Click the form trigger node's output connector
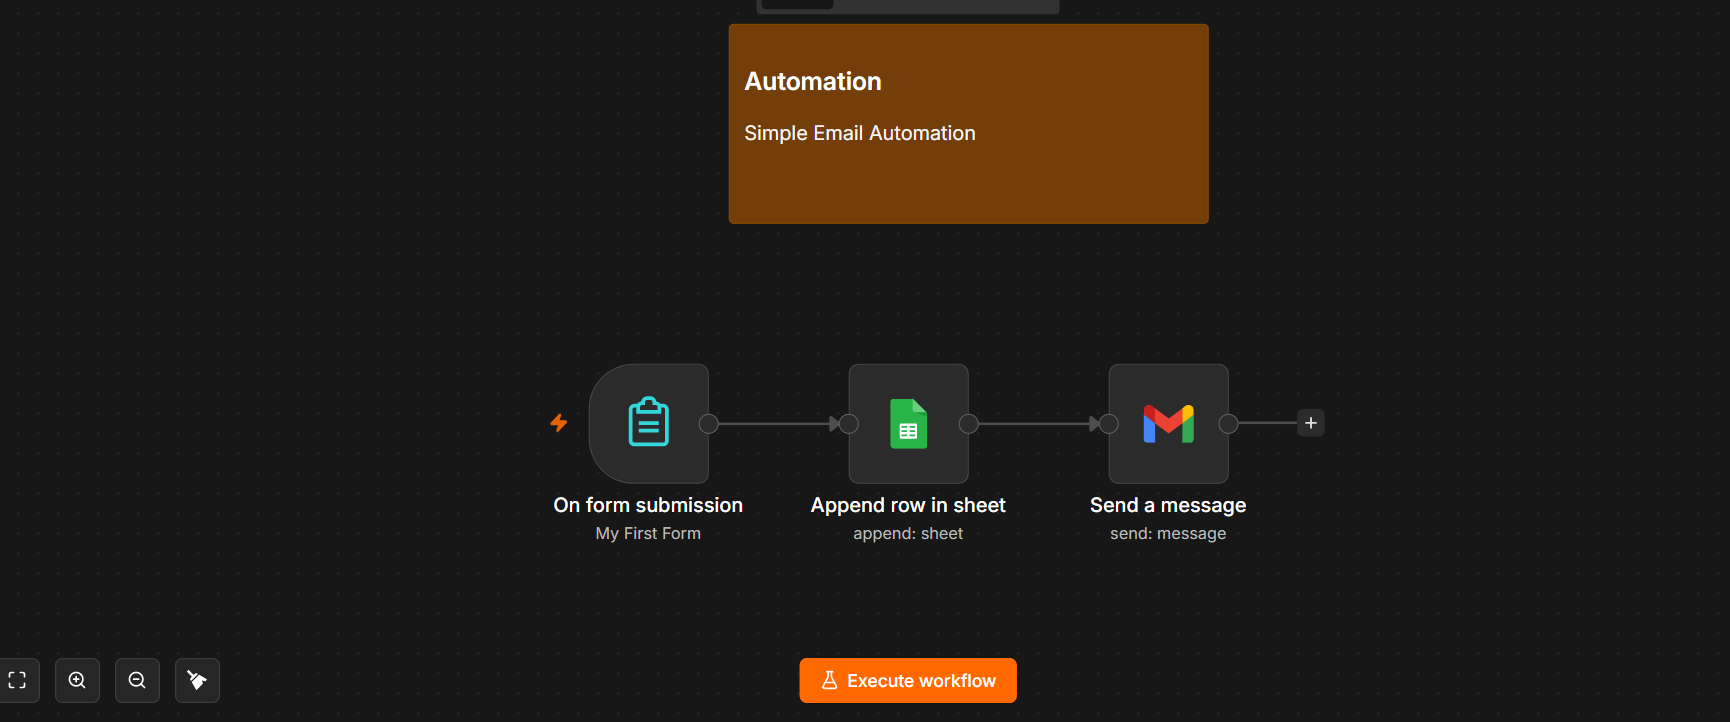1730x722 pixels. [x=709, y=424]
